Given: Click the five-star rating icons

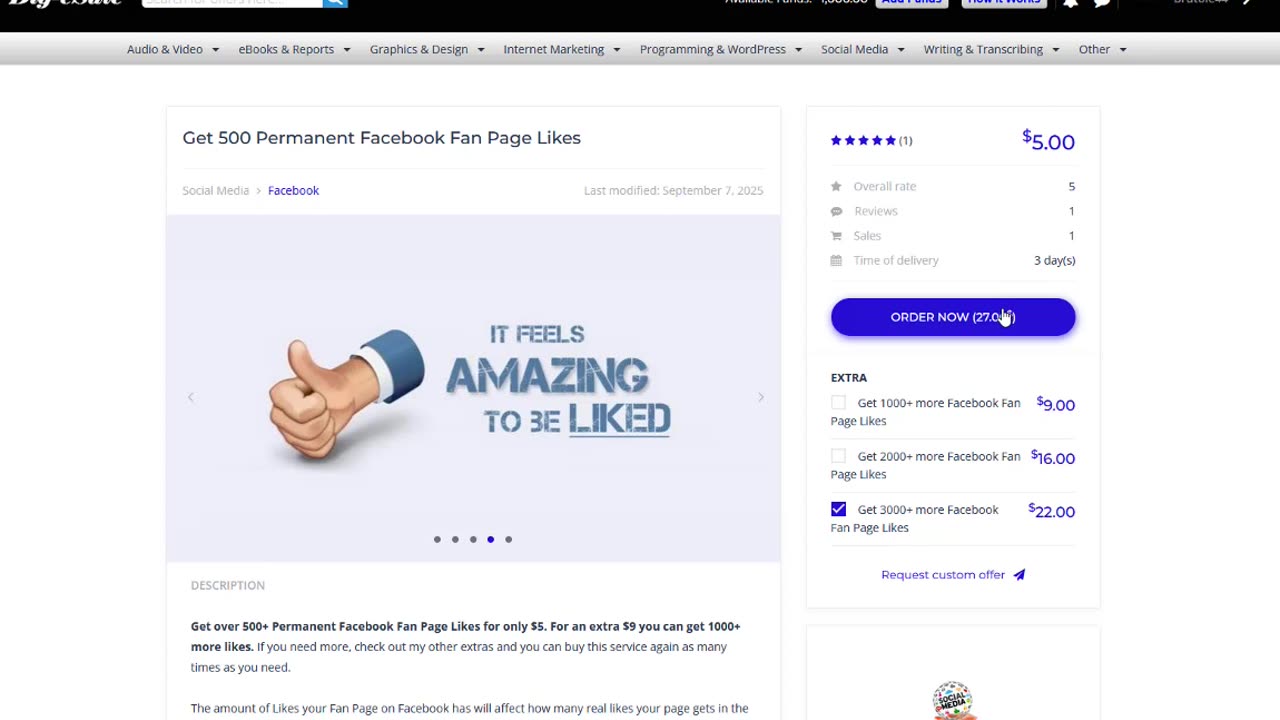Looking at the screenshot, I should (x=863, y=141).
